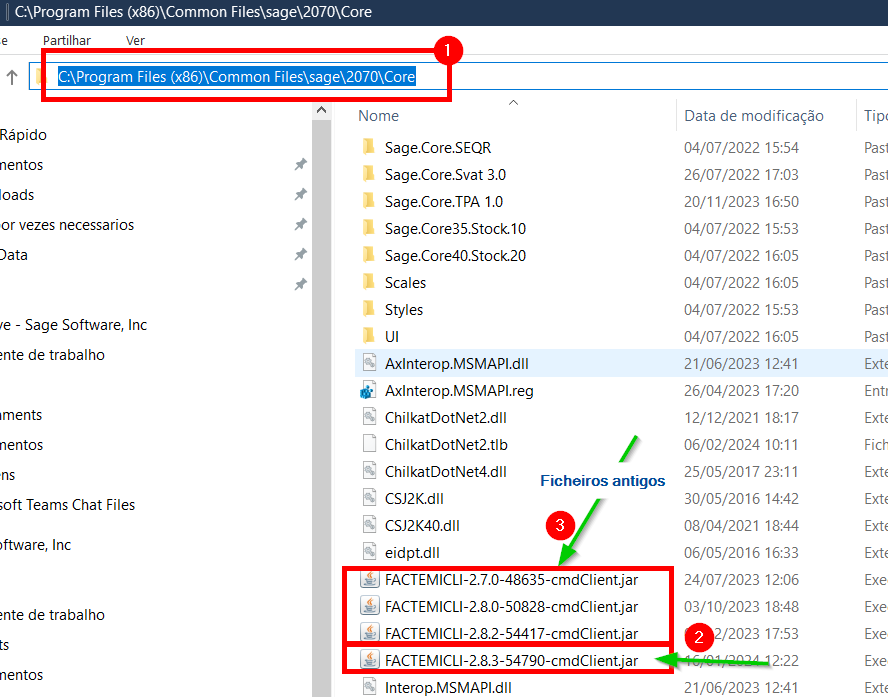Screen dimensions: 888x697
Task: Click ChilkatDotNet2.tlb blank file icon
Action: (x=369, y=444)
